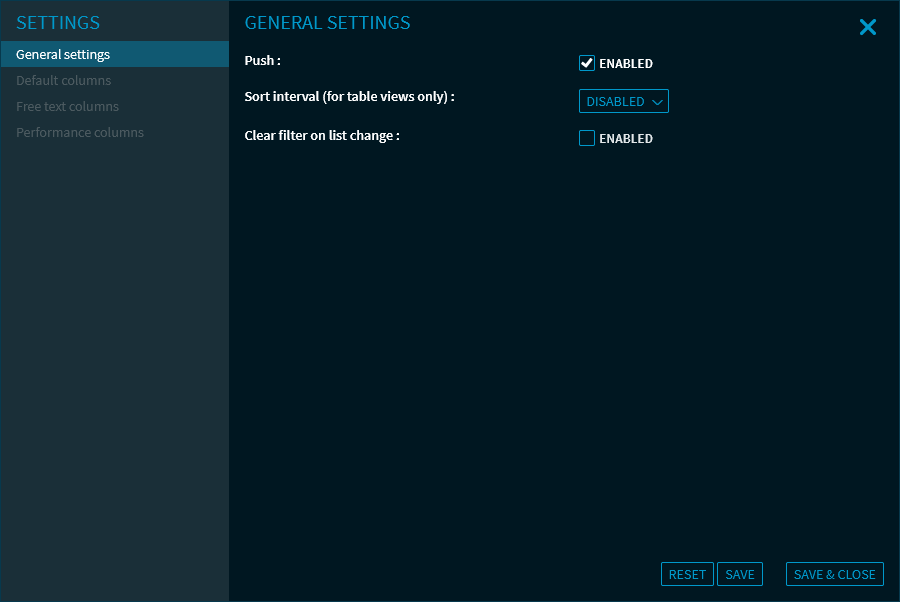
Task: Click the chevron arrow in the Sort interval dropdown
Action: point(657,102)
